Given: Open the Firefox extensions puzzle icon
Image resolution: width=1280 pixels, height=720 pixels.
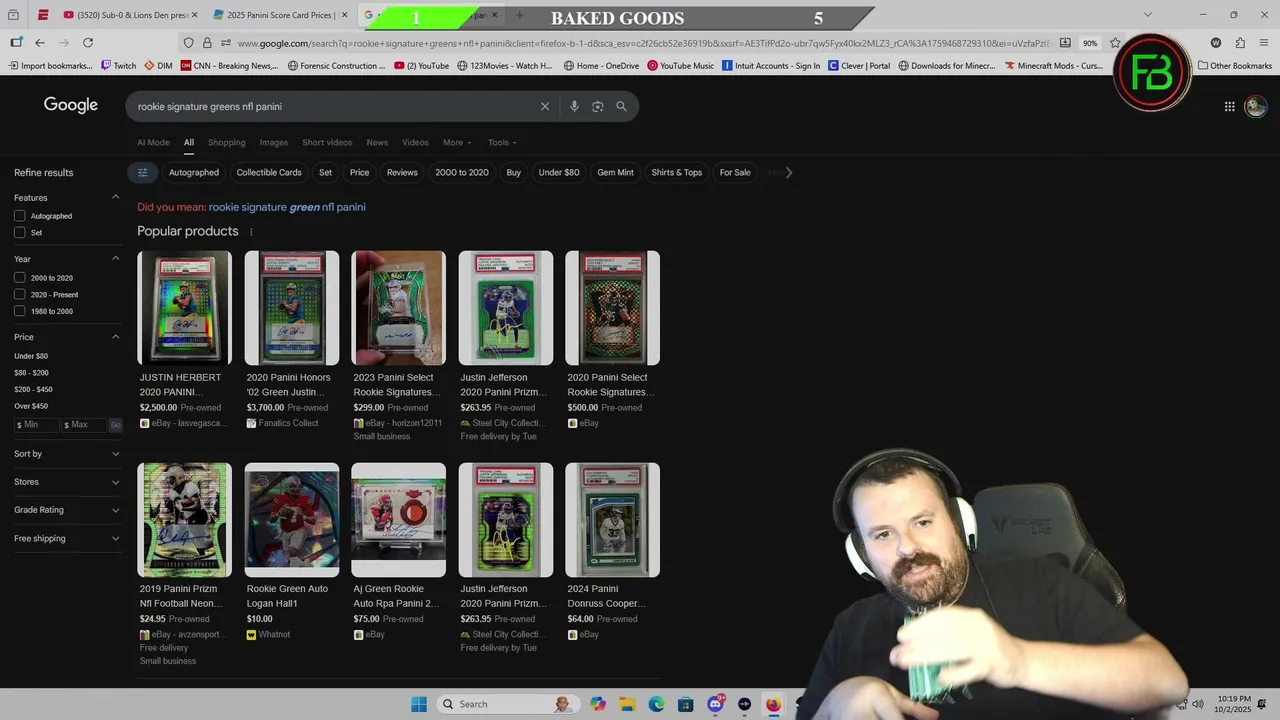Looking at the screenshot, I should [1240, 43].
